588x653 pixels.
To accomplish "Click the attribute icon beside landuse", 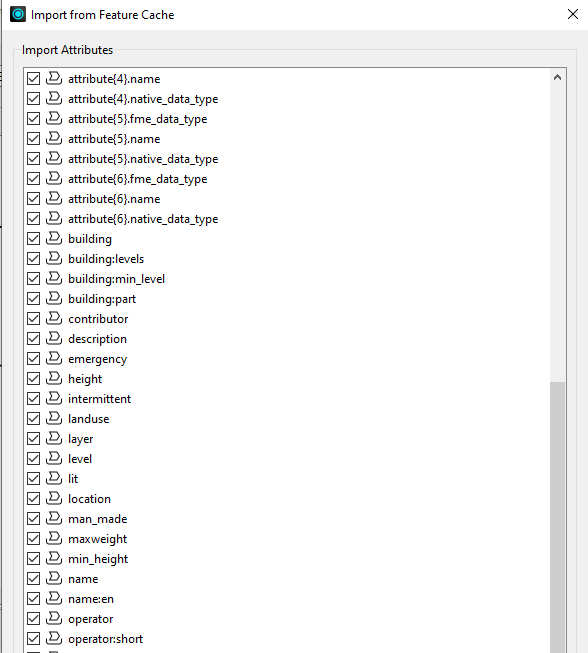I will (54, 418).
